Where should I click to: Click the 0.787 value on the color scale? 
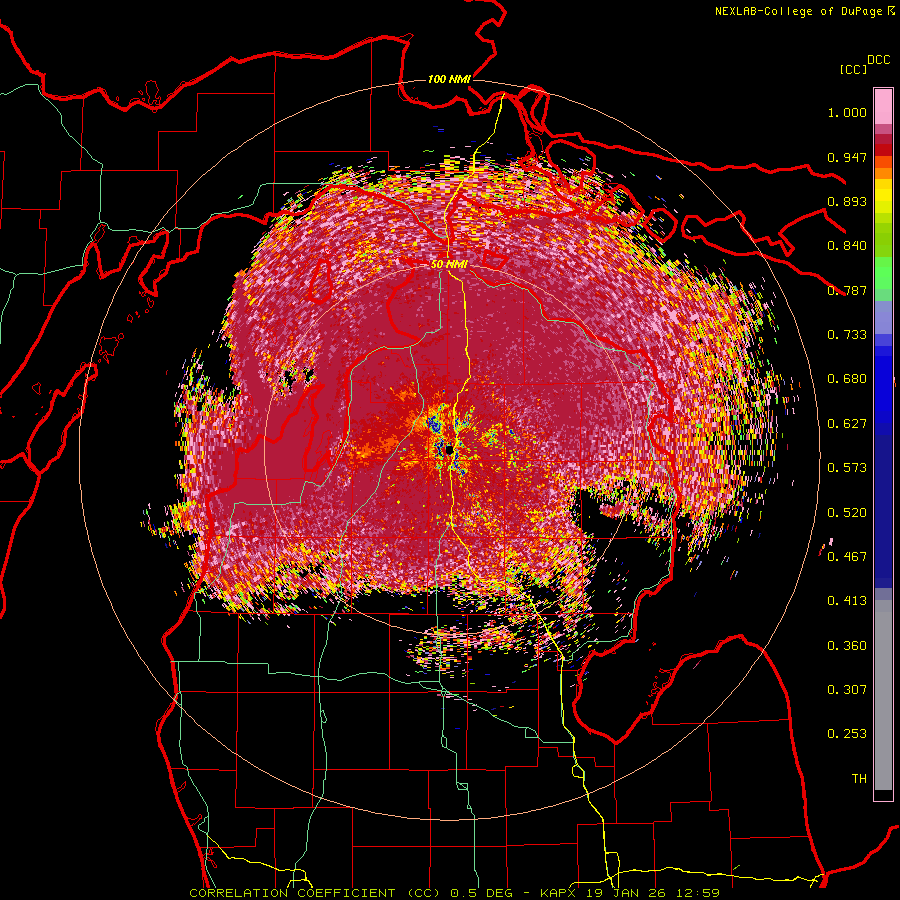point(847,290)
